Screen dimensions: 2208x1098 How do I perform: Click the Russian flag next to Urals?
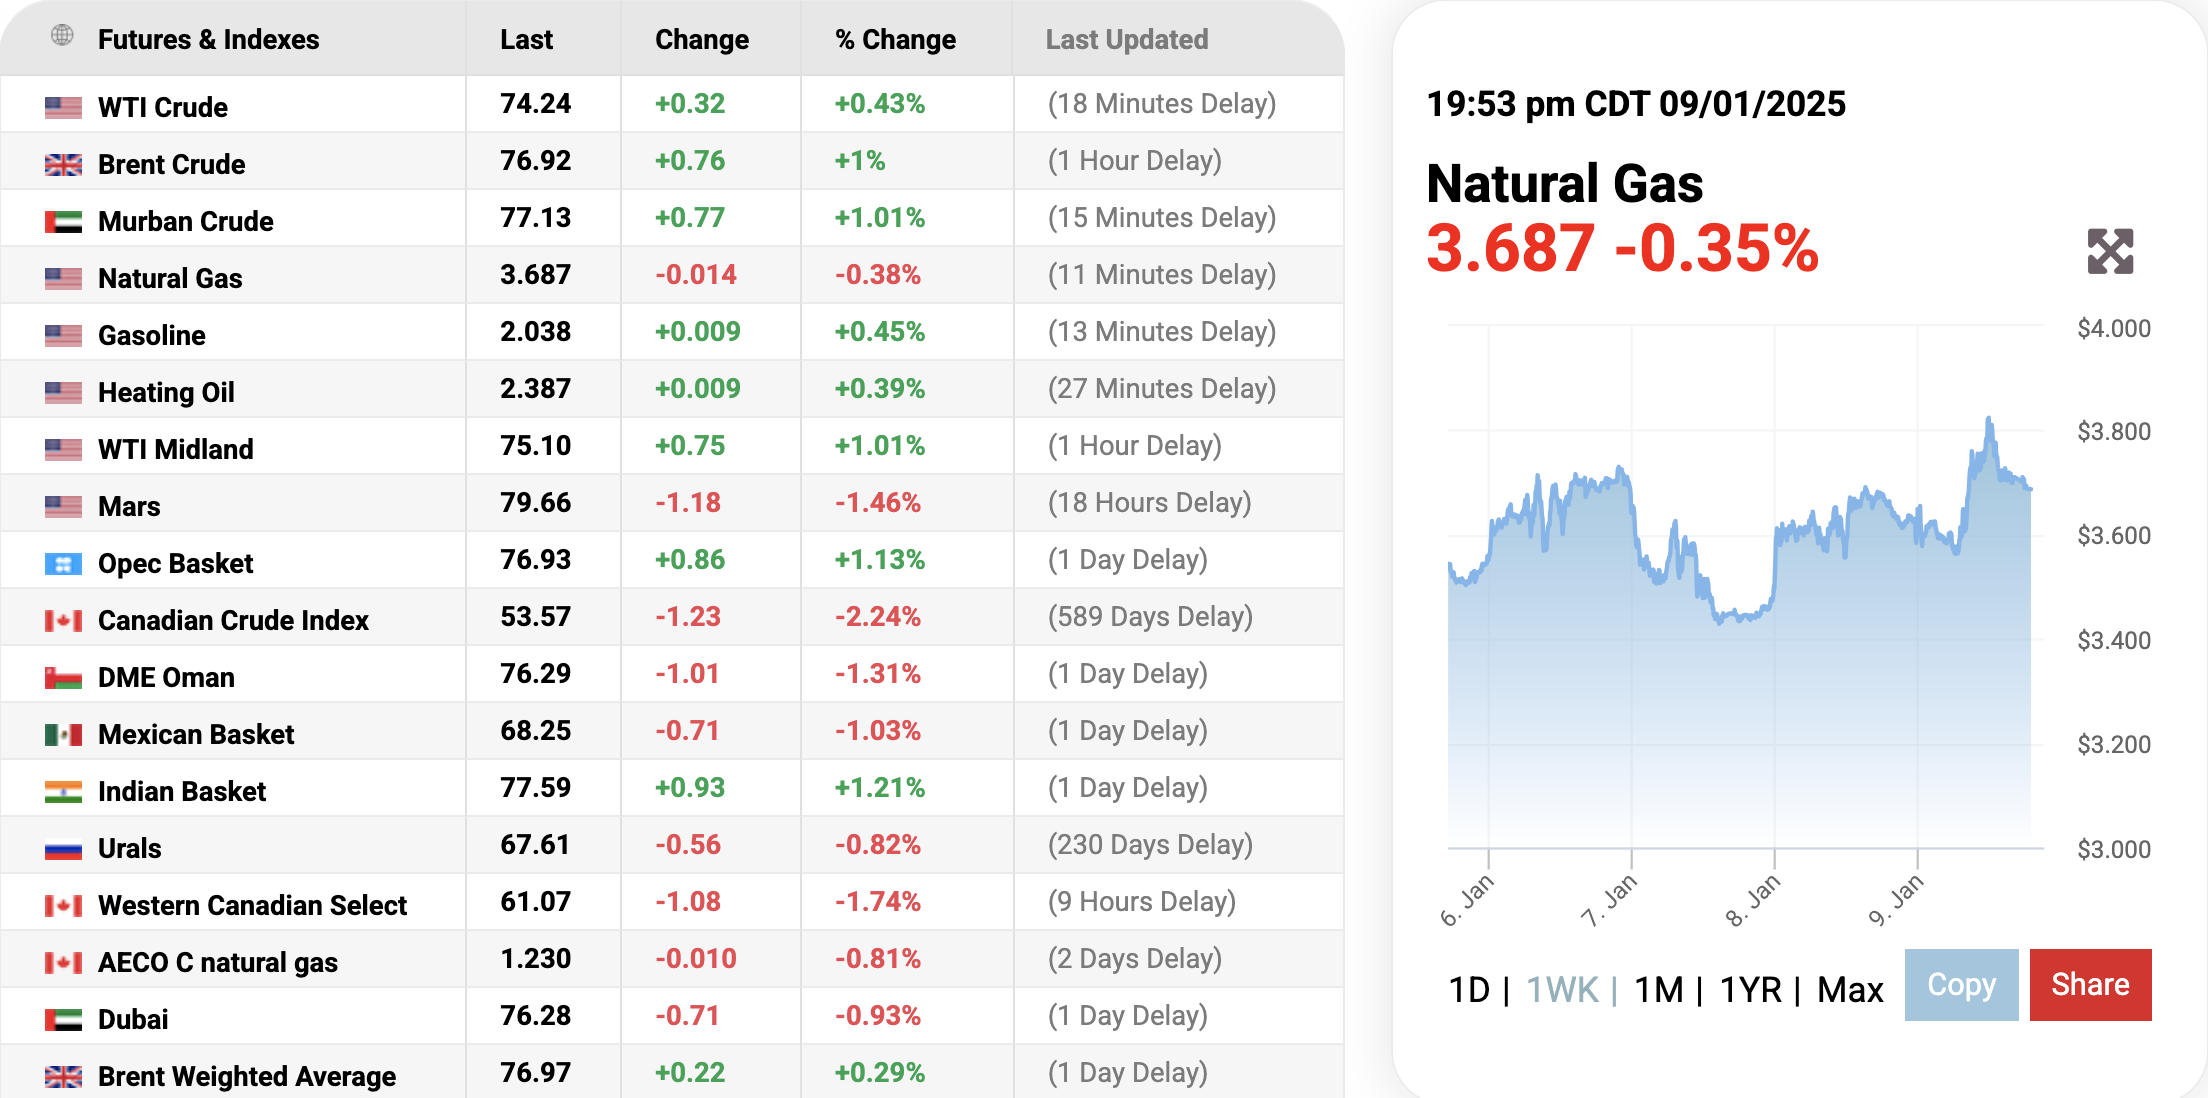click(63, 849)
